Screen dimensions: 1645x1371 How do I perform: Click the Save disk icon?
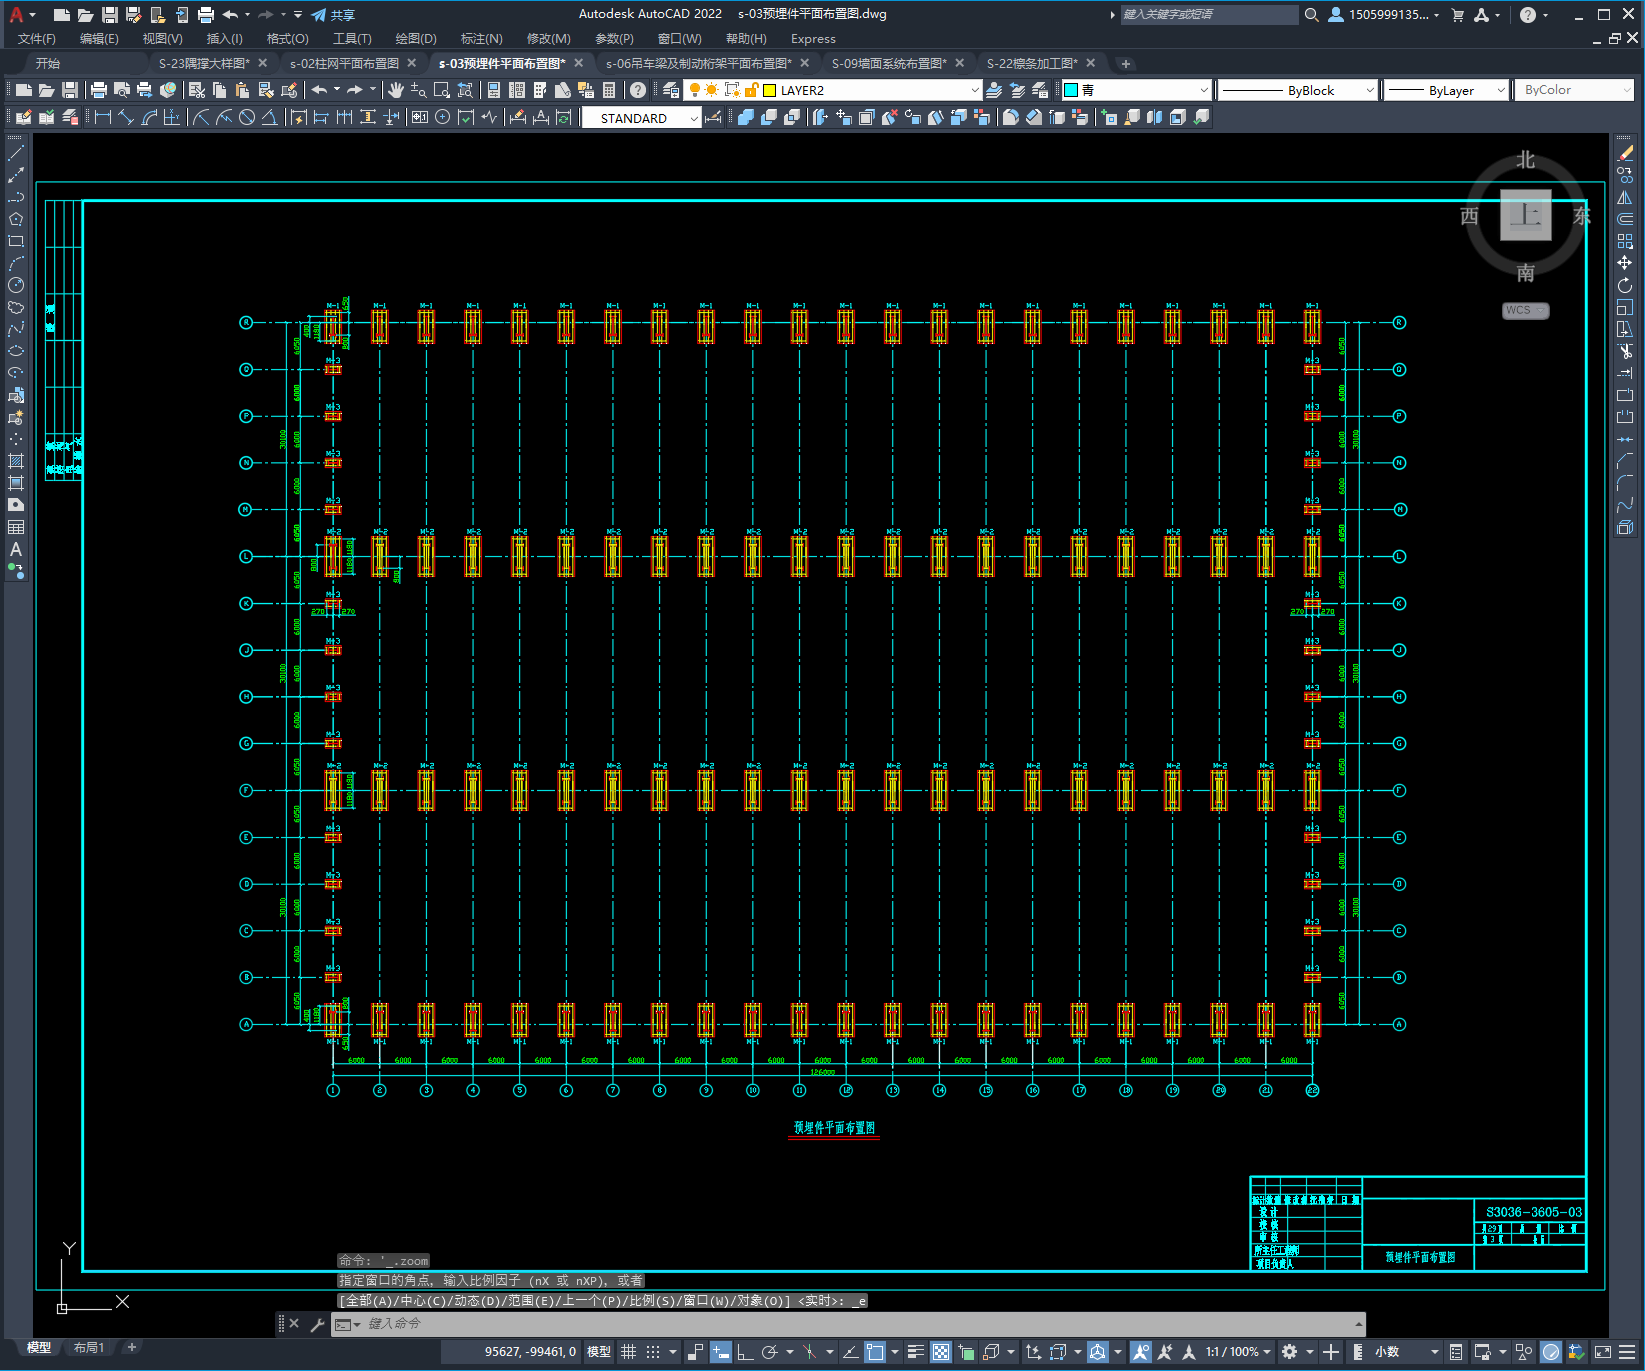tap(70, 90)
